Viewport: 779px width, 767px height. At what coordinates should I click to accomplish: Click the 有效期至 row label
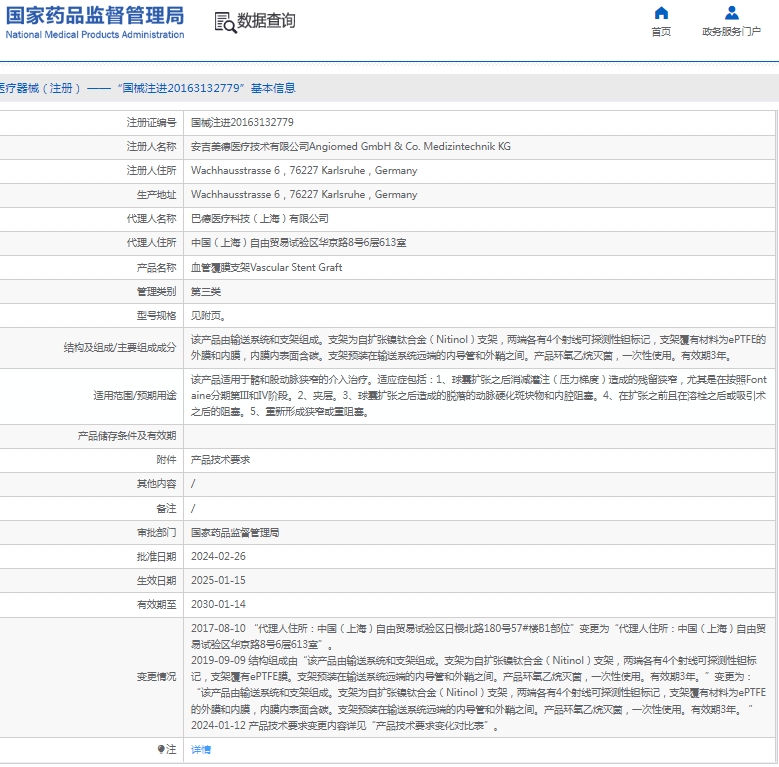(x=156, y=604)
